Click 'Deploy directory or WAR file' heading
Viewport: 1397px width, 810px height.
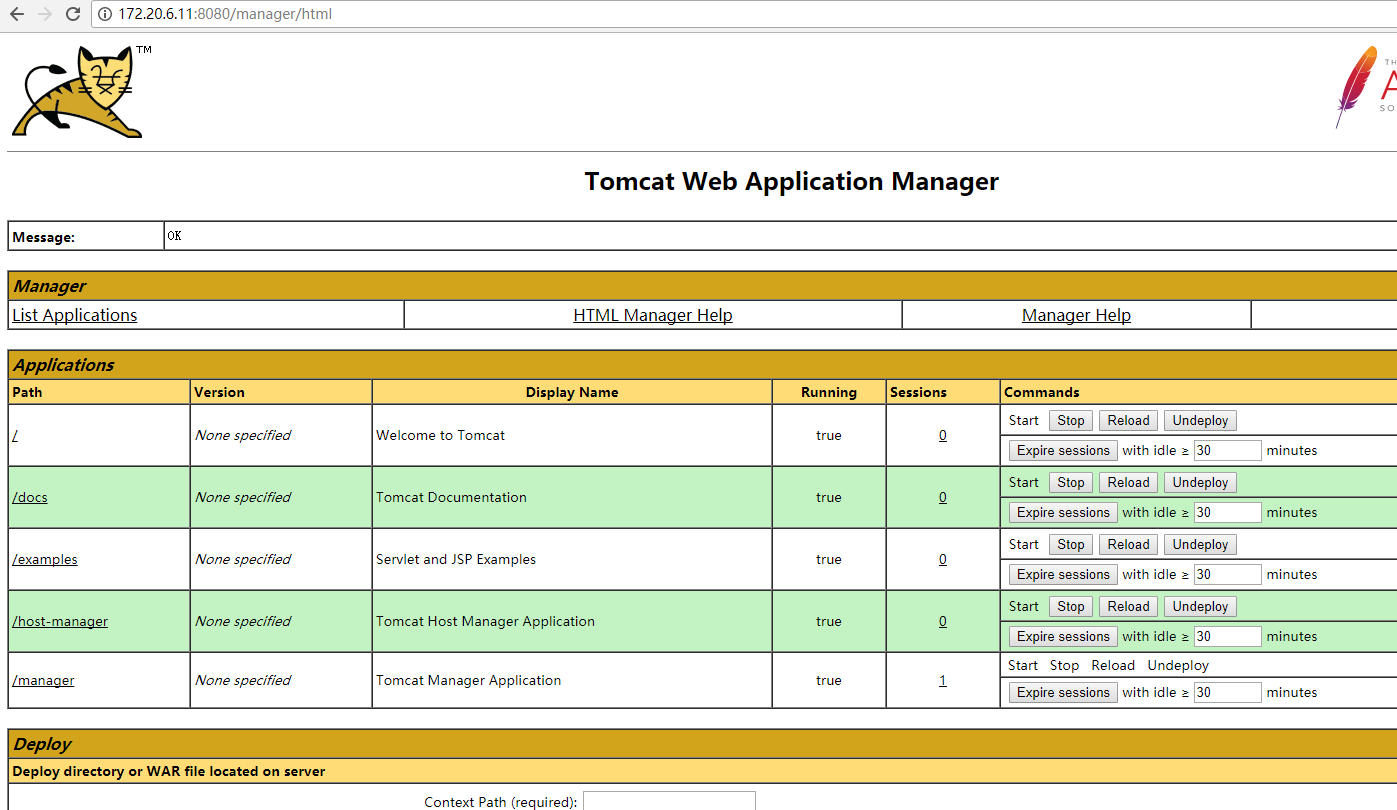169,771
